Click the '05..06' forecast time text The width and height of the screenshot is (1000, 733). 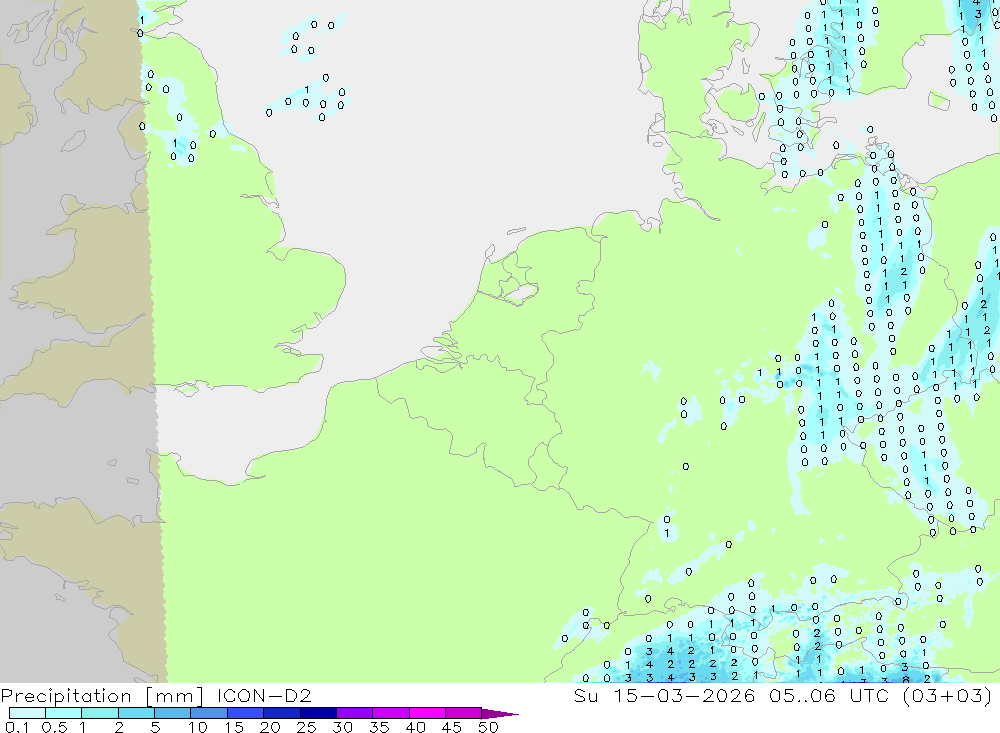coord(802,695)
